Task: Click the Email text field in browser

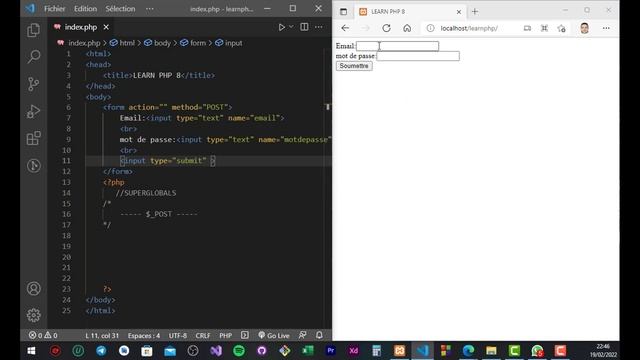Action: click(x=398, y=46)
